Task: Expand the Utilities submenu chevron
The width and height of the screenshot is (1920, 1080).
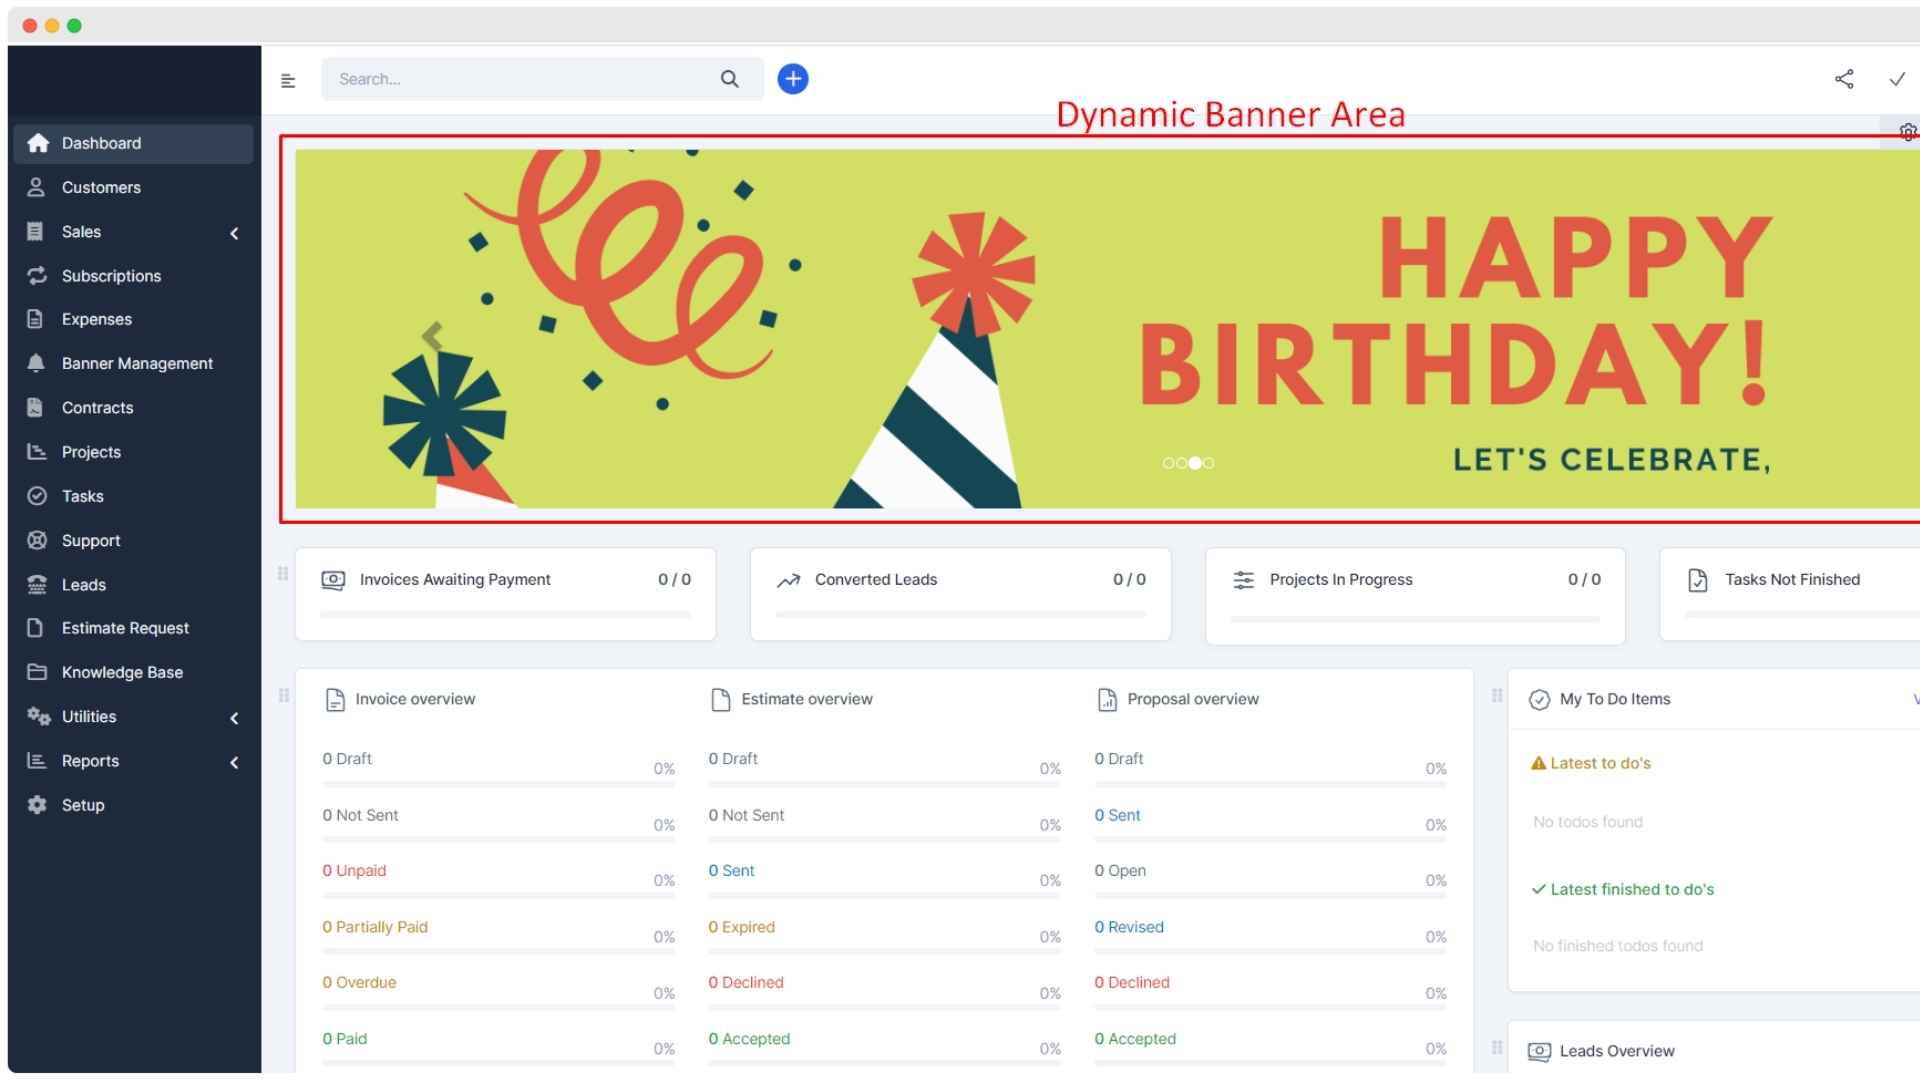Action: [x=234, y=718]
